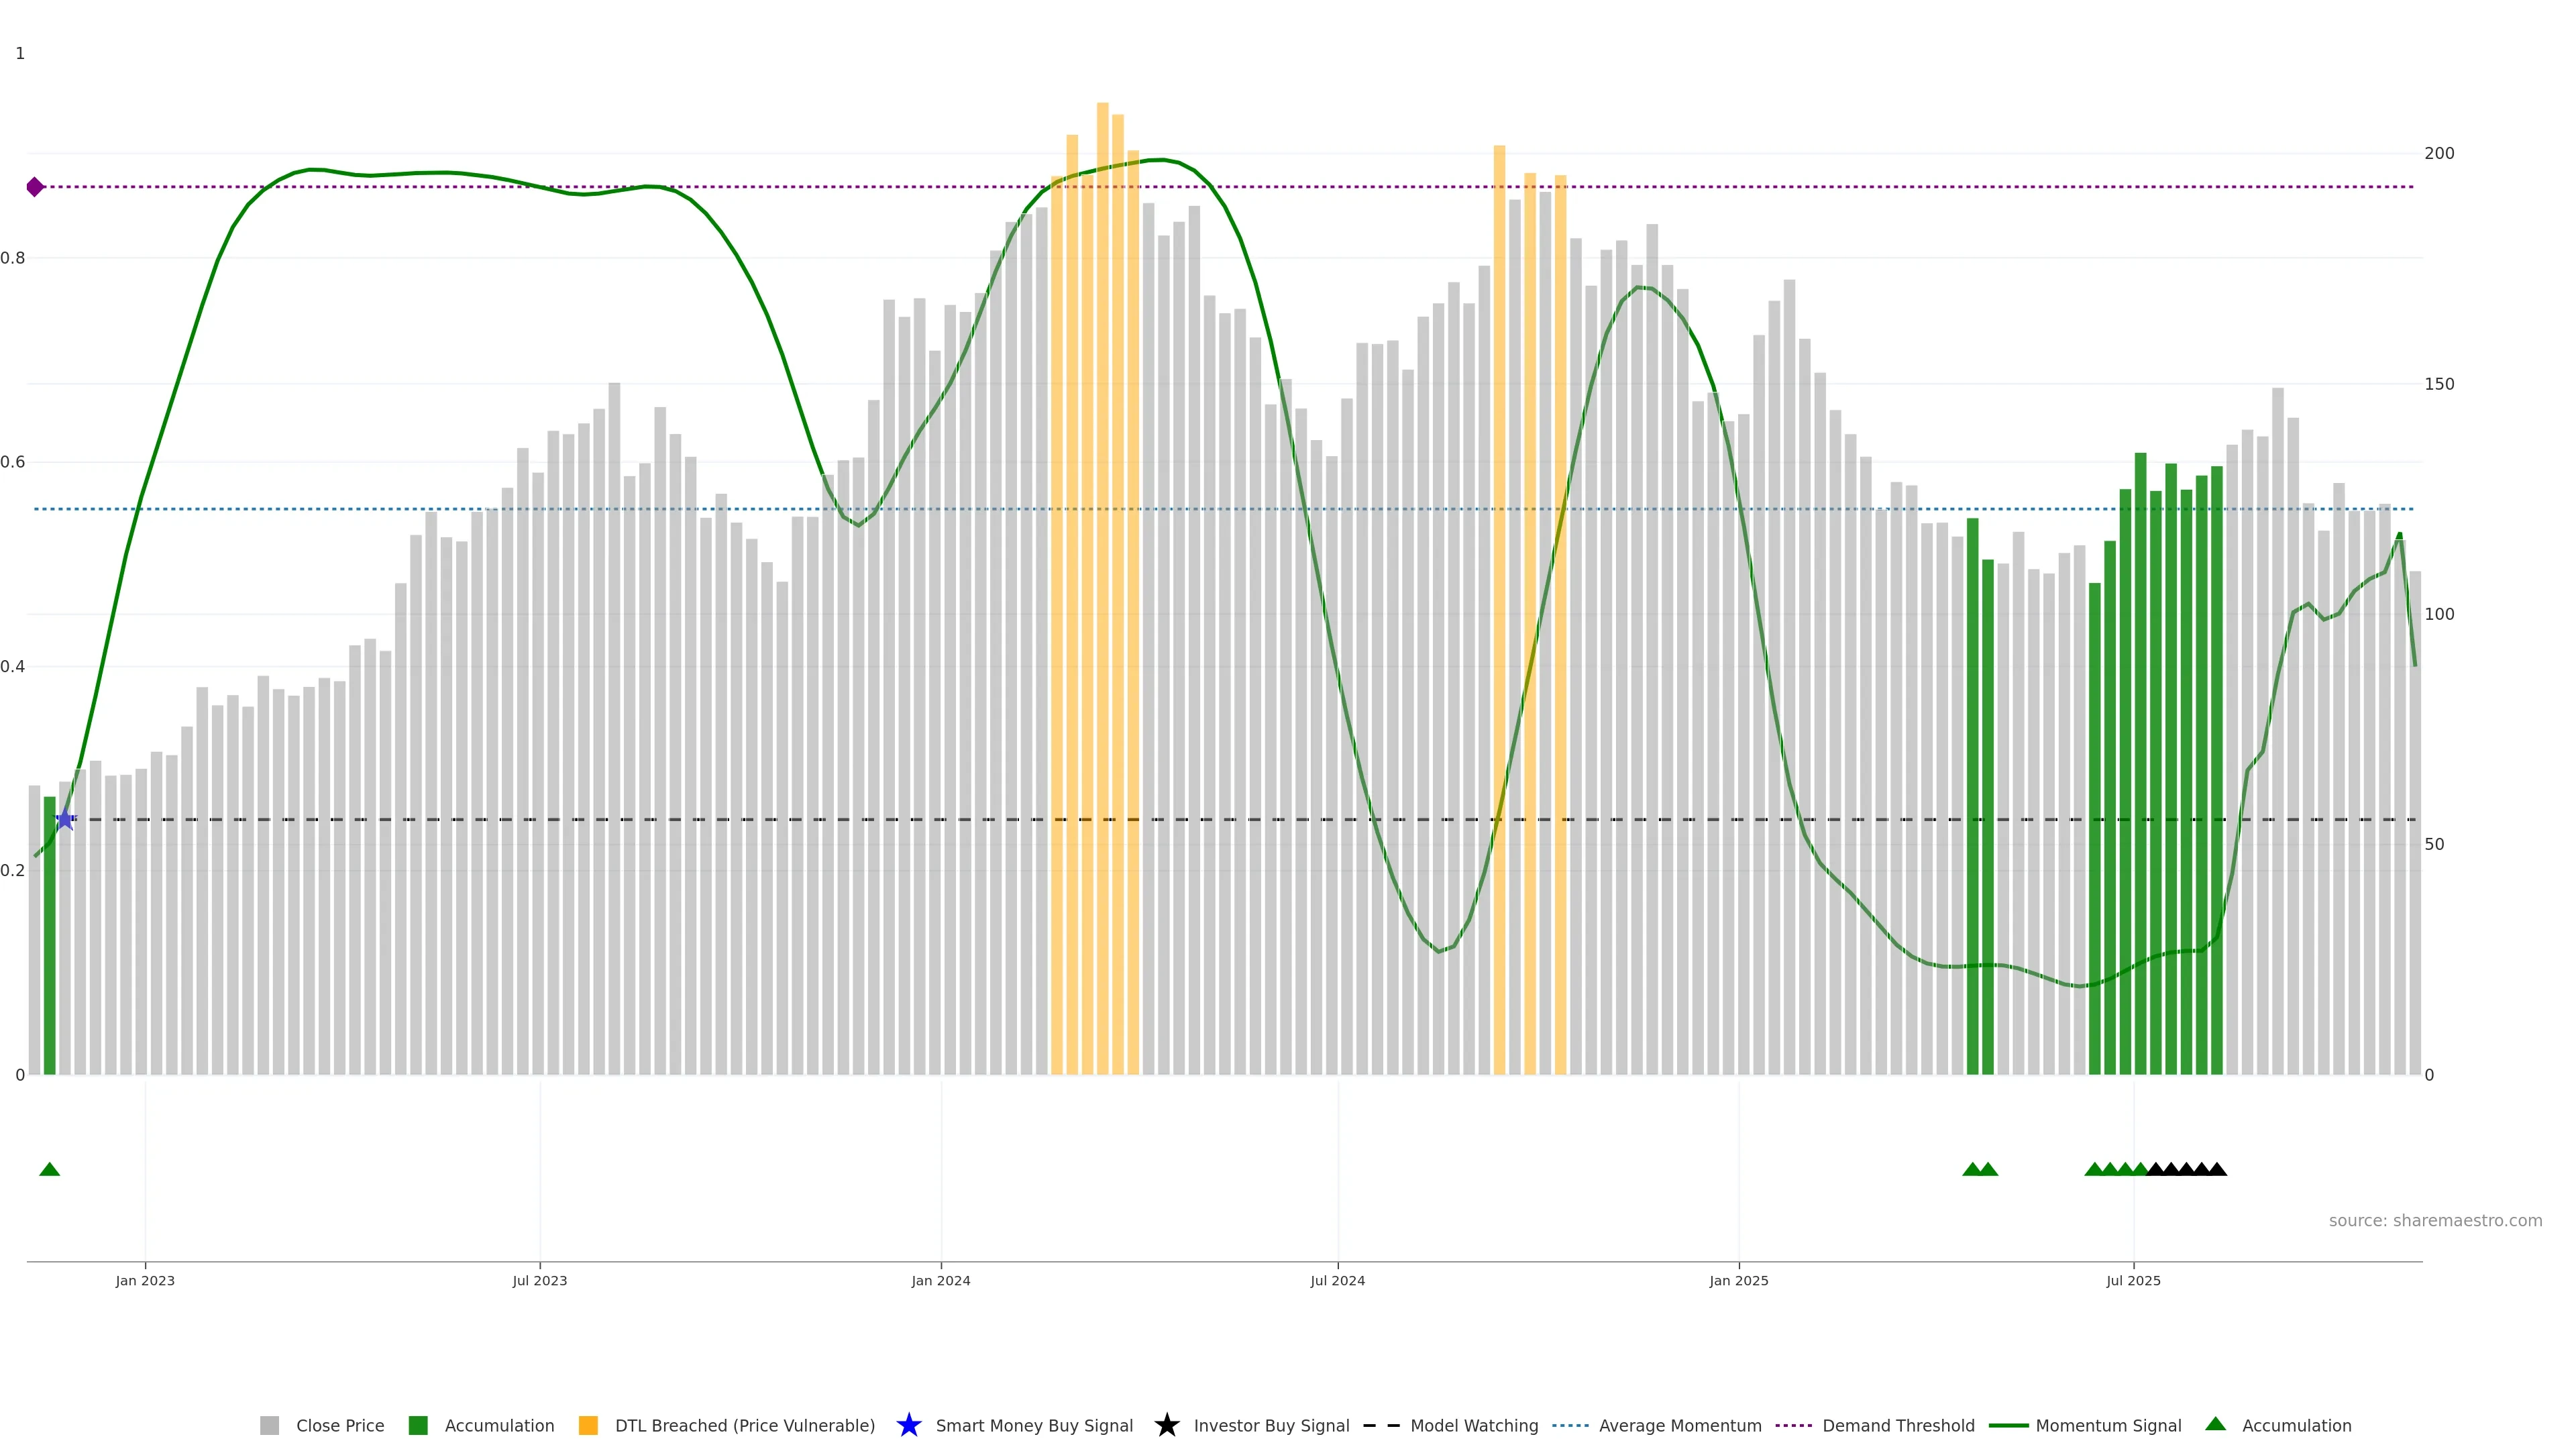This screenshot has width=2576, height=1449.
Task: Toggle the green Accumulation square legend entry
Action: click(x=418, y=1426)
